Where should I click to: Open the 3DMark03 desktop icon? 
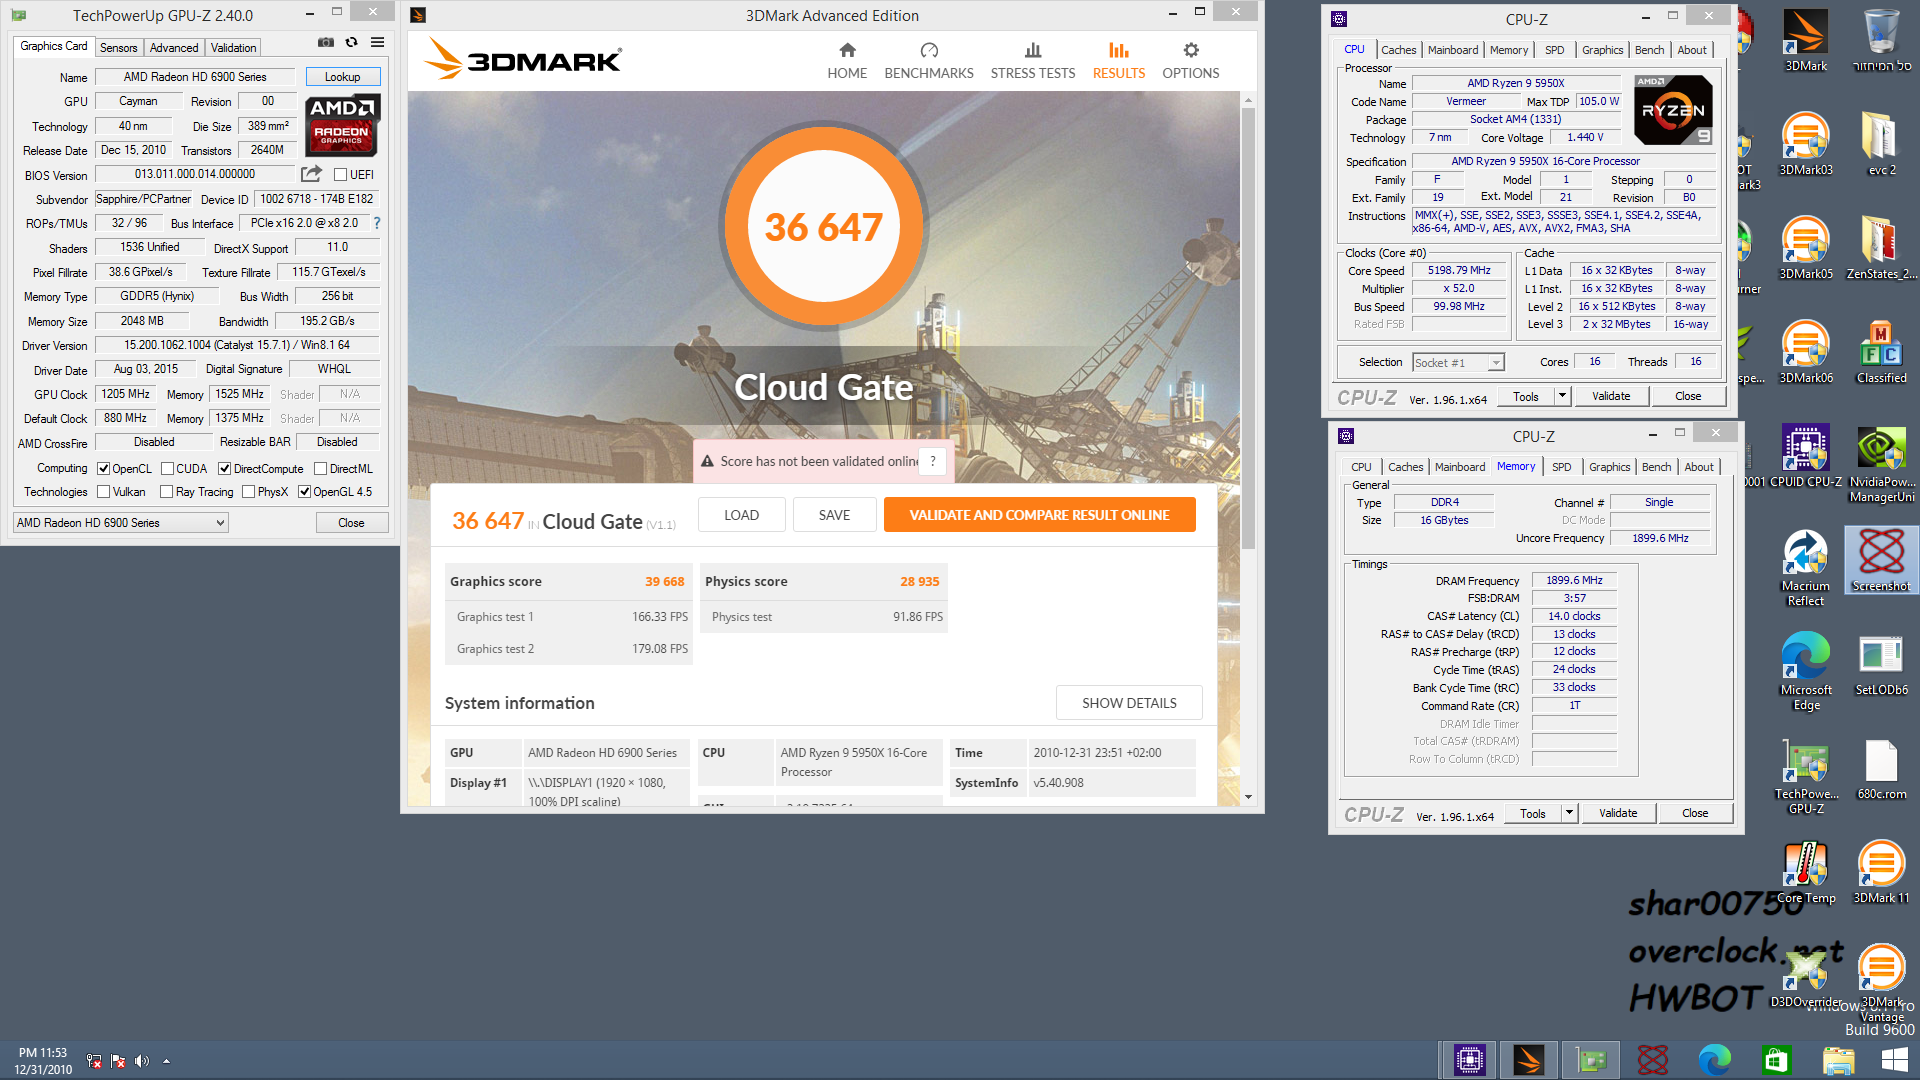[1806, 144]
